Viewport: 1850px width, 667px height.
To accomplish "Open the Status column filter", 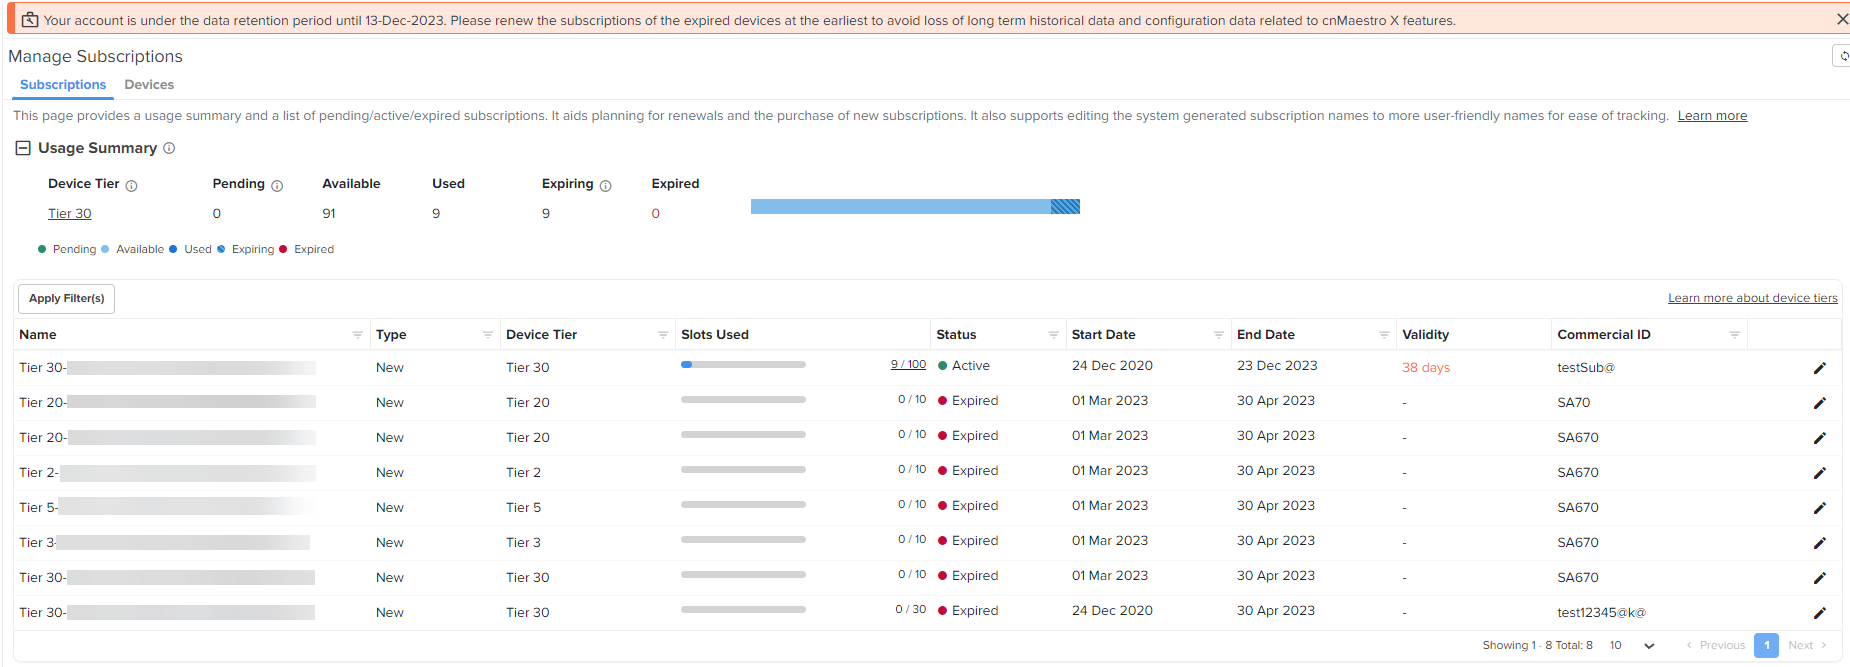I will [x=1053, y=335].
